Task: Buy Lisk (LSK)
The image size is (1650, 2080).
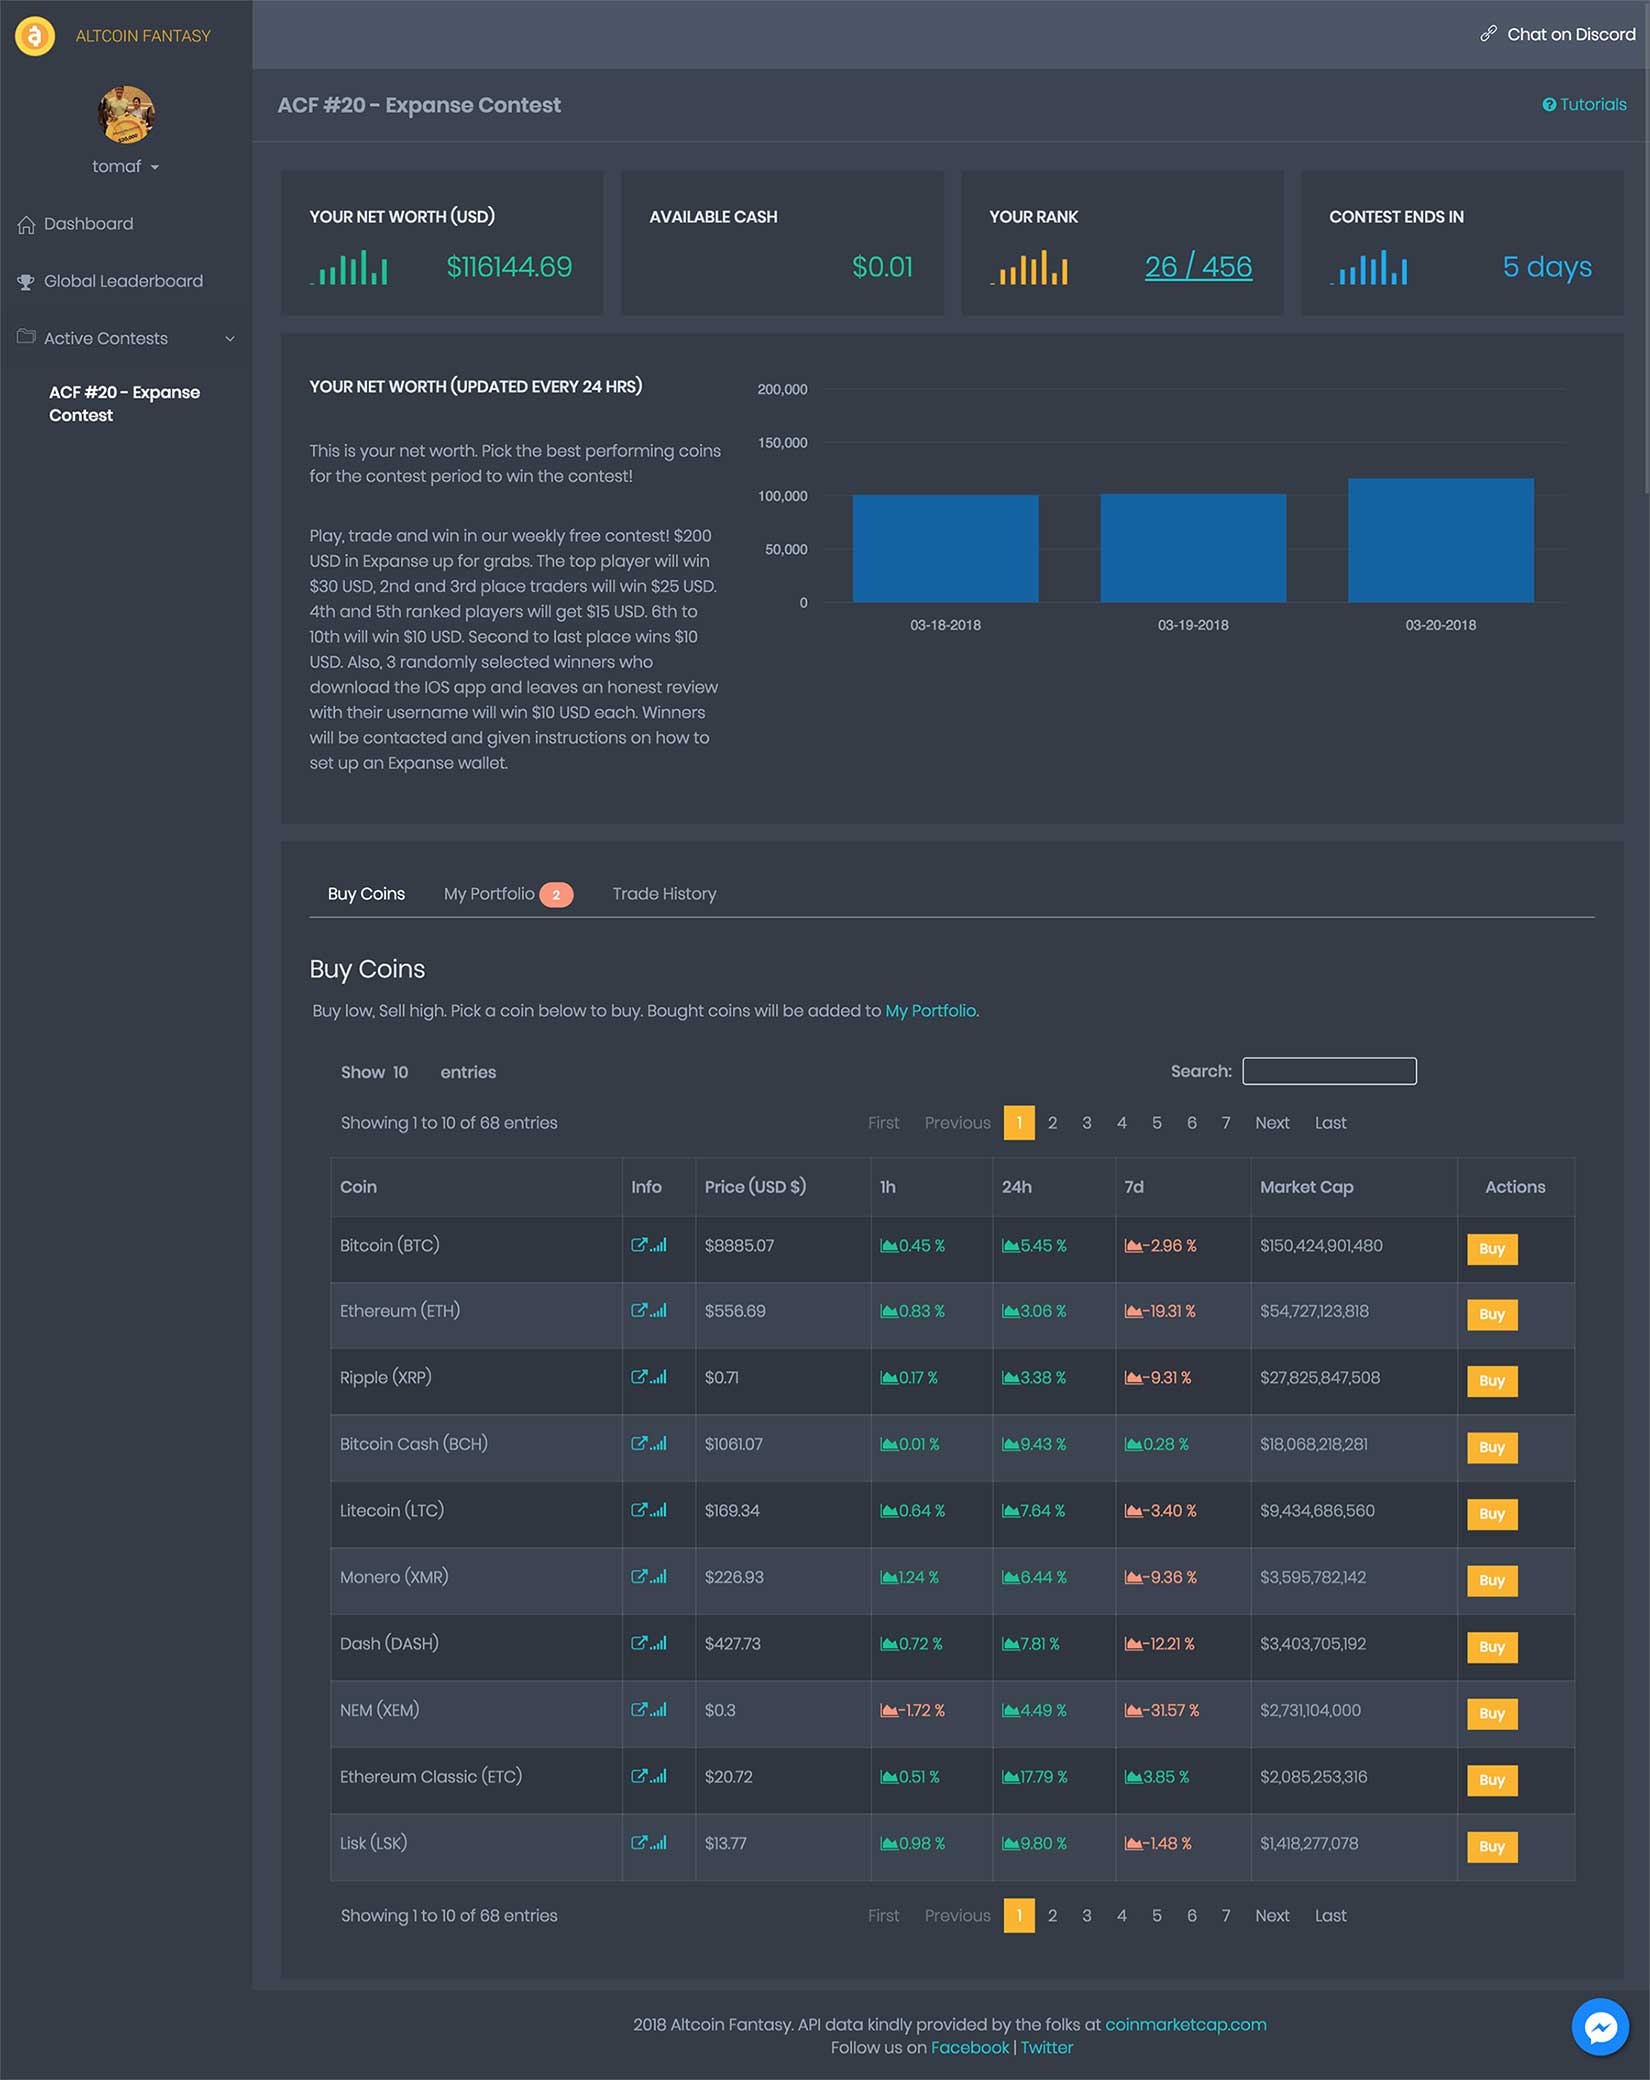Action: point(1492,1847)
